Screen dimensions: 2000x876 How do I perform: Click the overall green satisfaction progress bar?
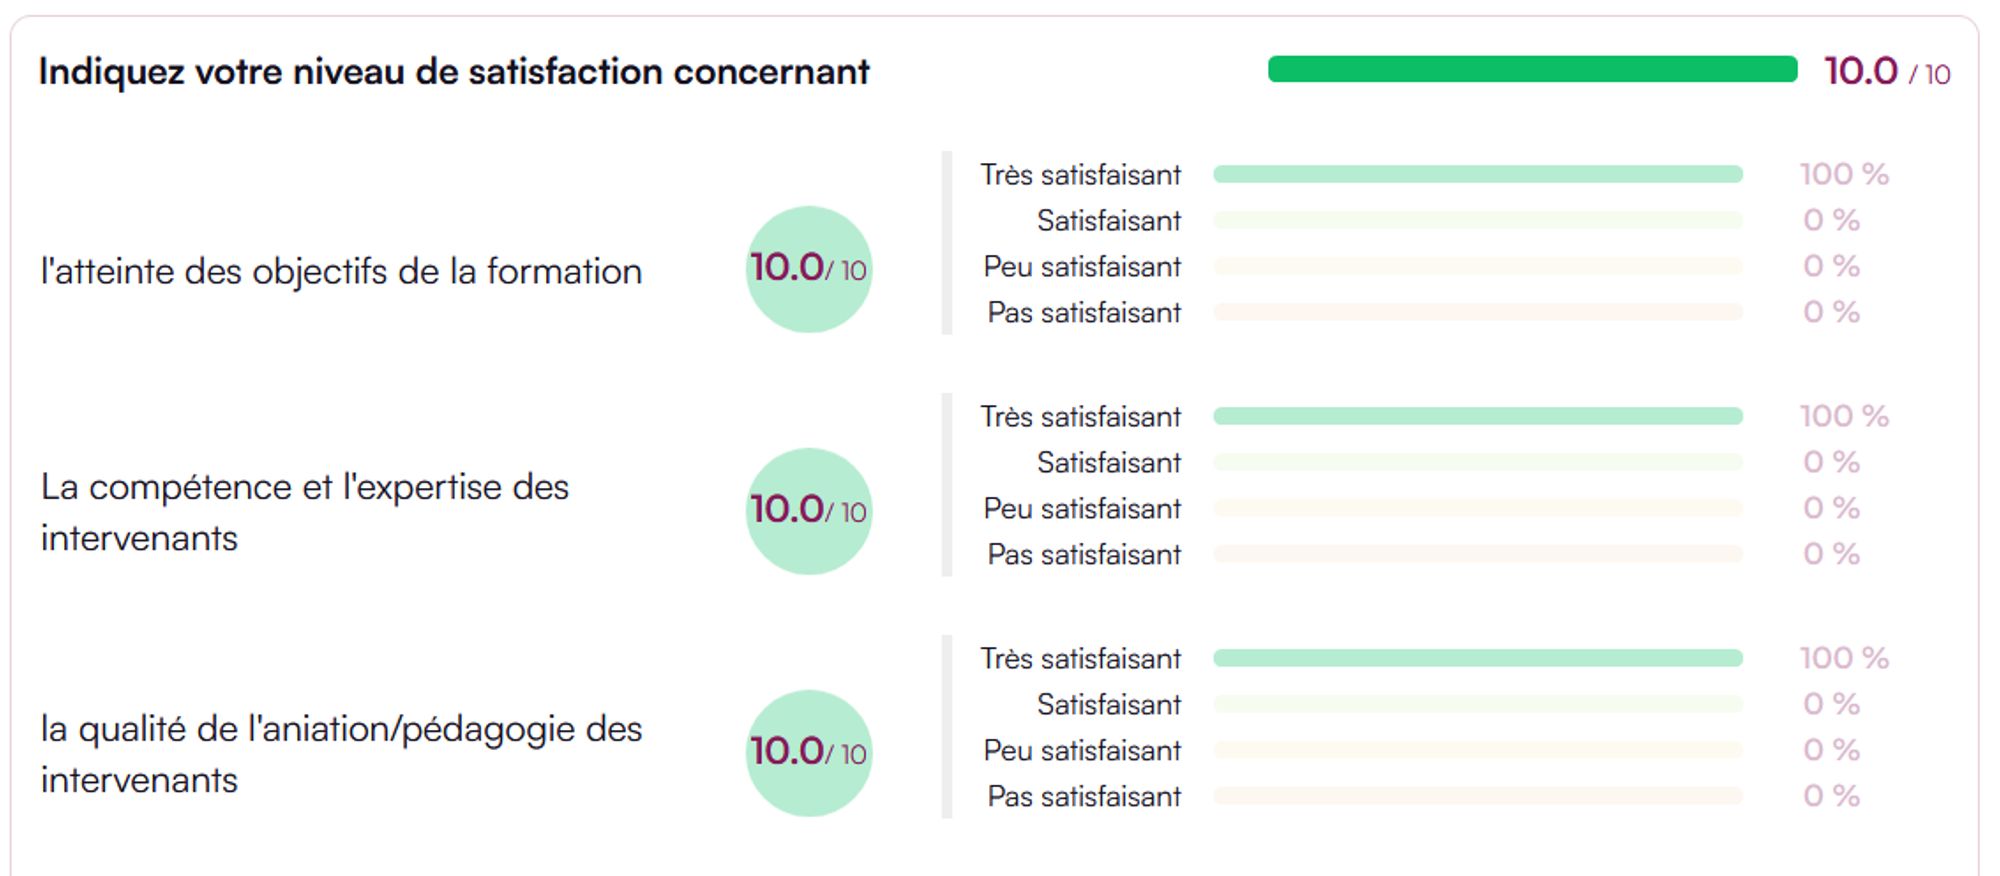click(1532, 70)
